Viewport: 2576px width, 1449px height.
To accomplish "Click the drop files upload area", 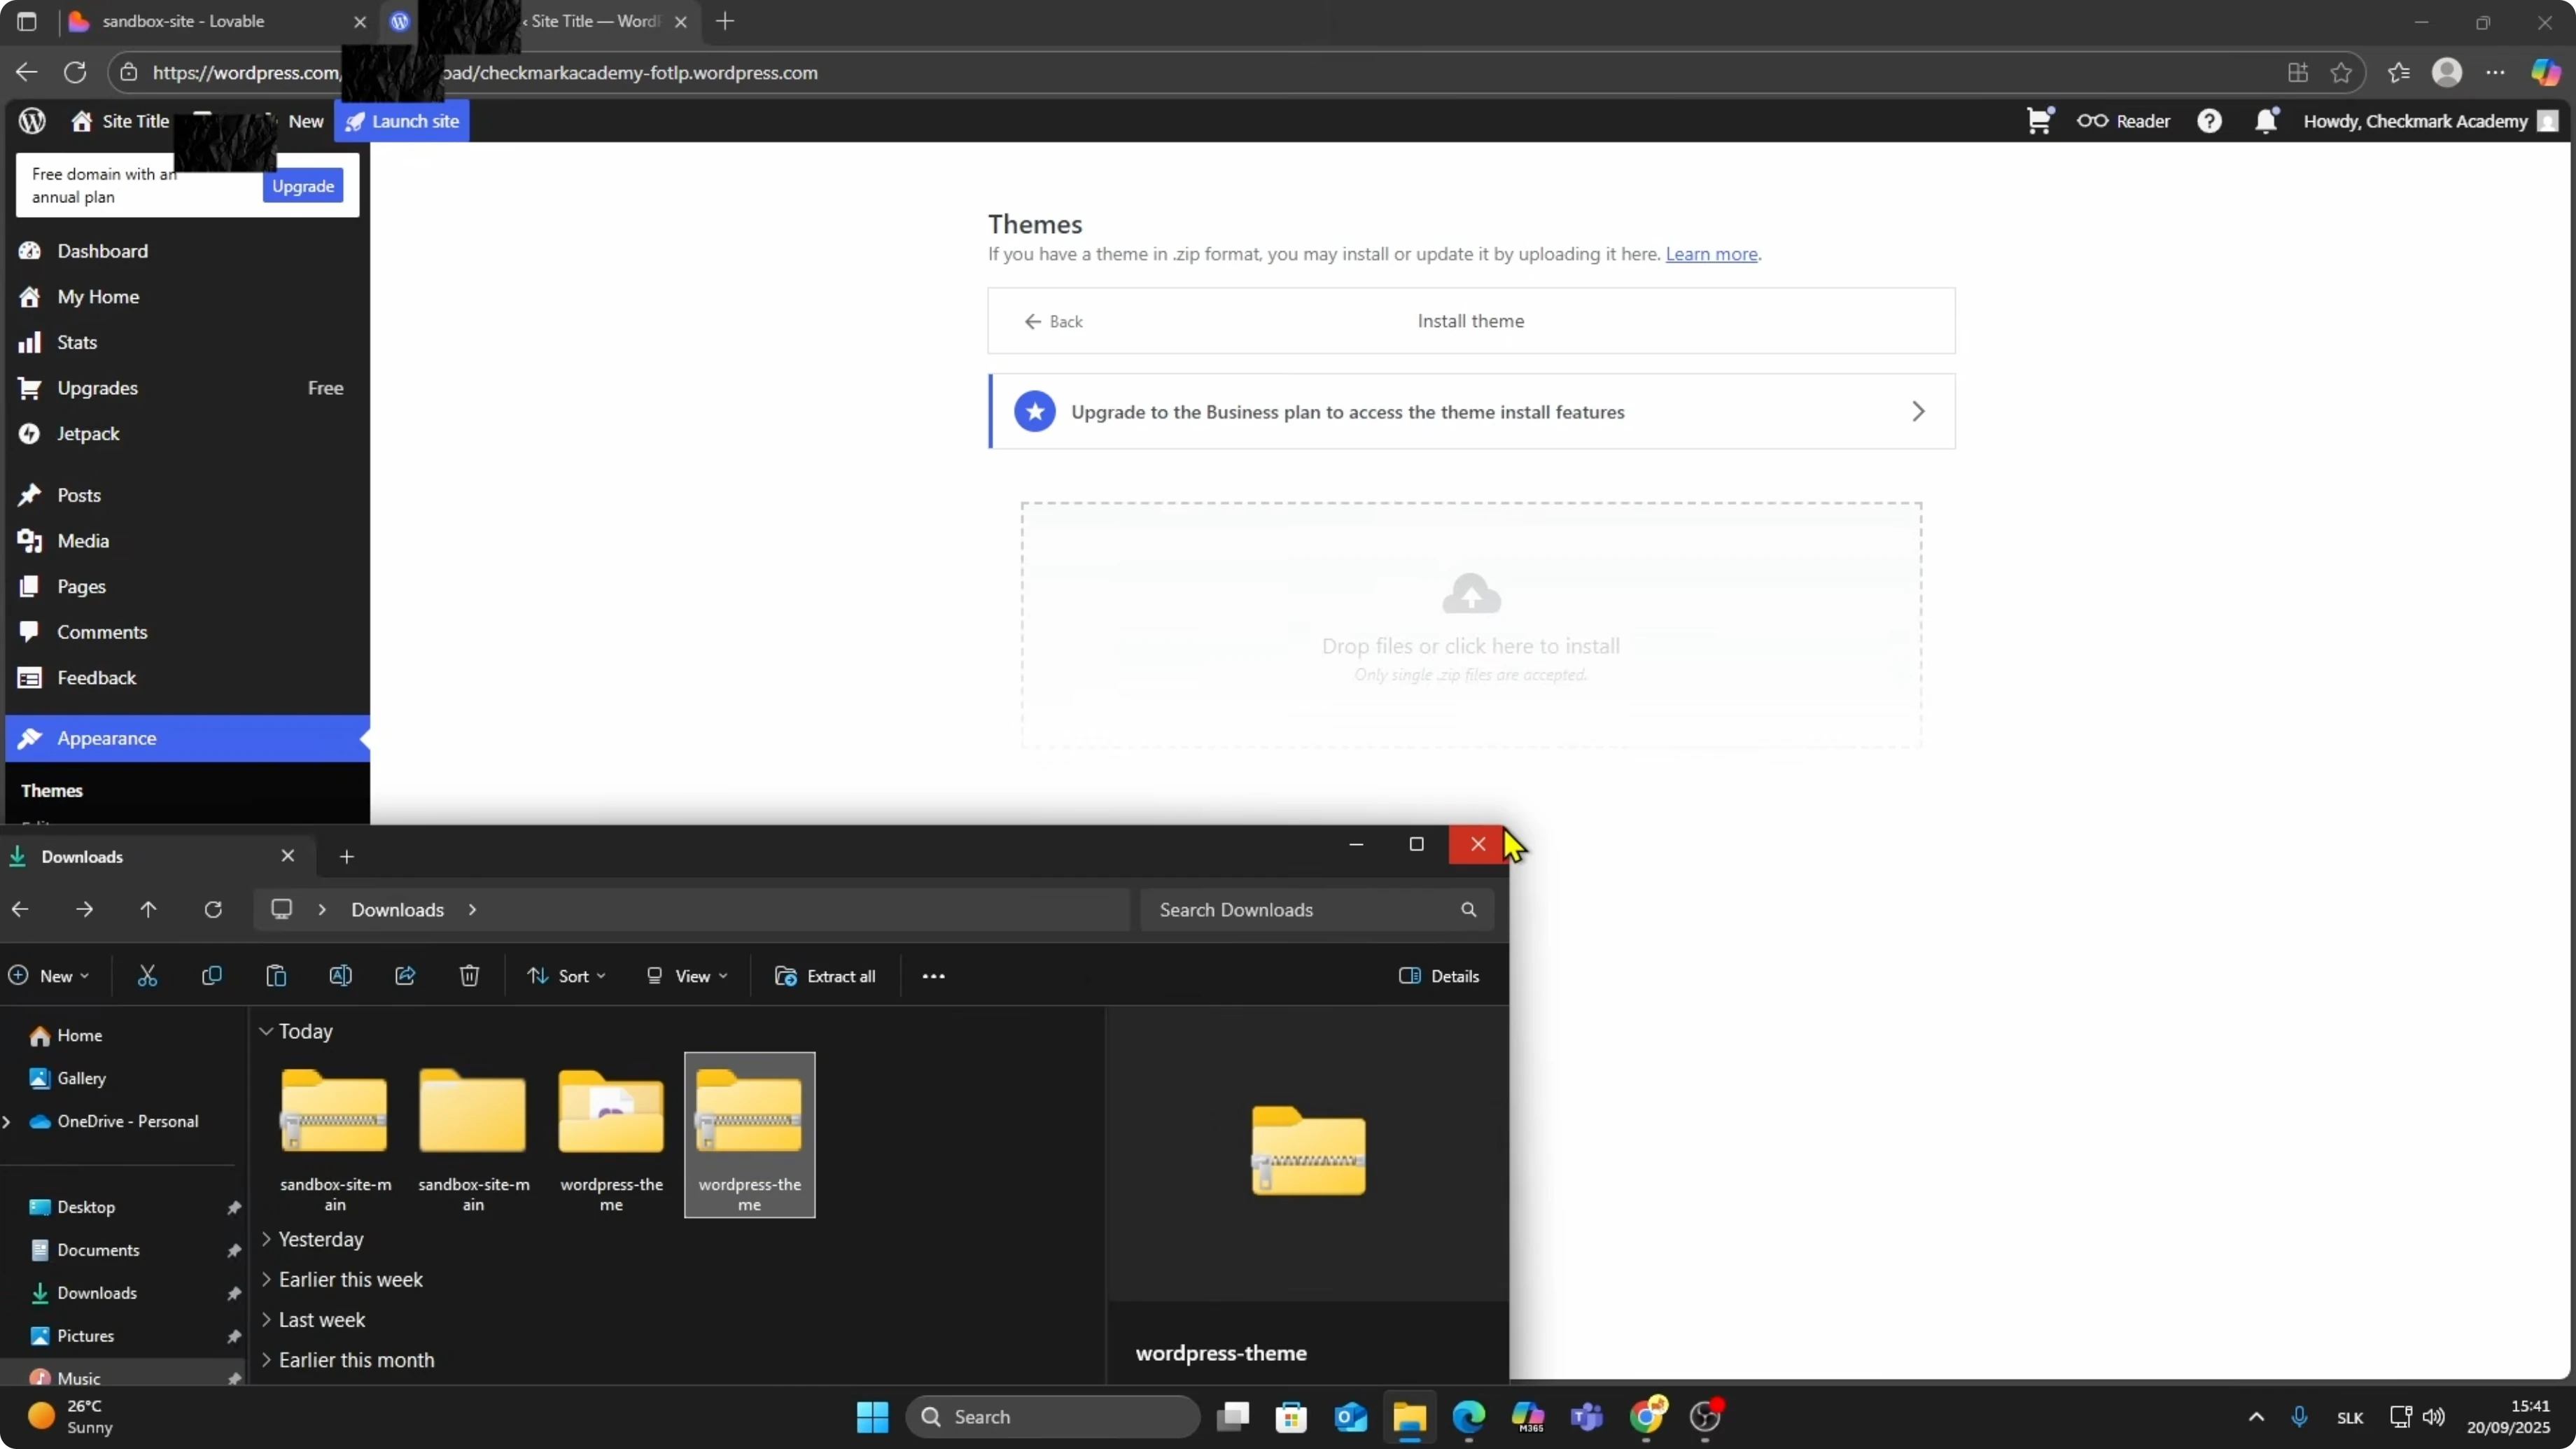I will 1471,625.
